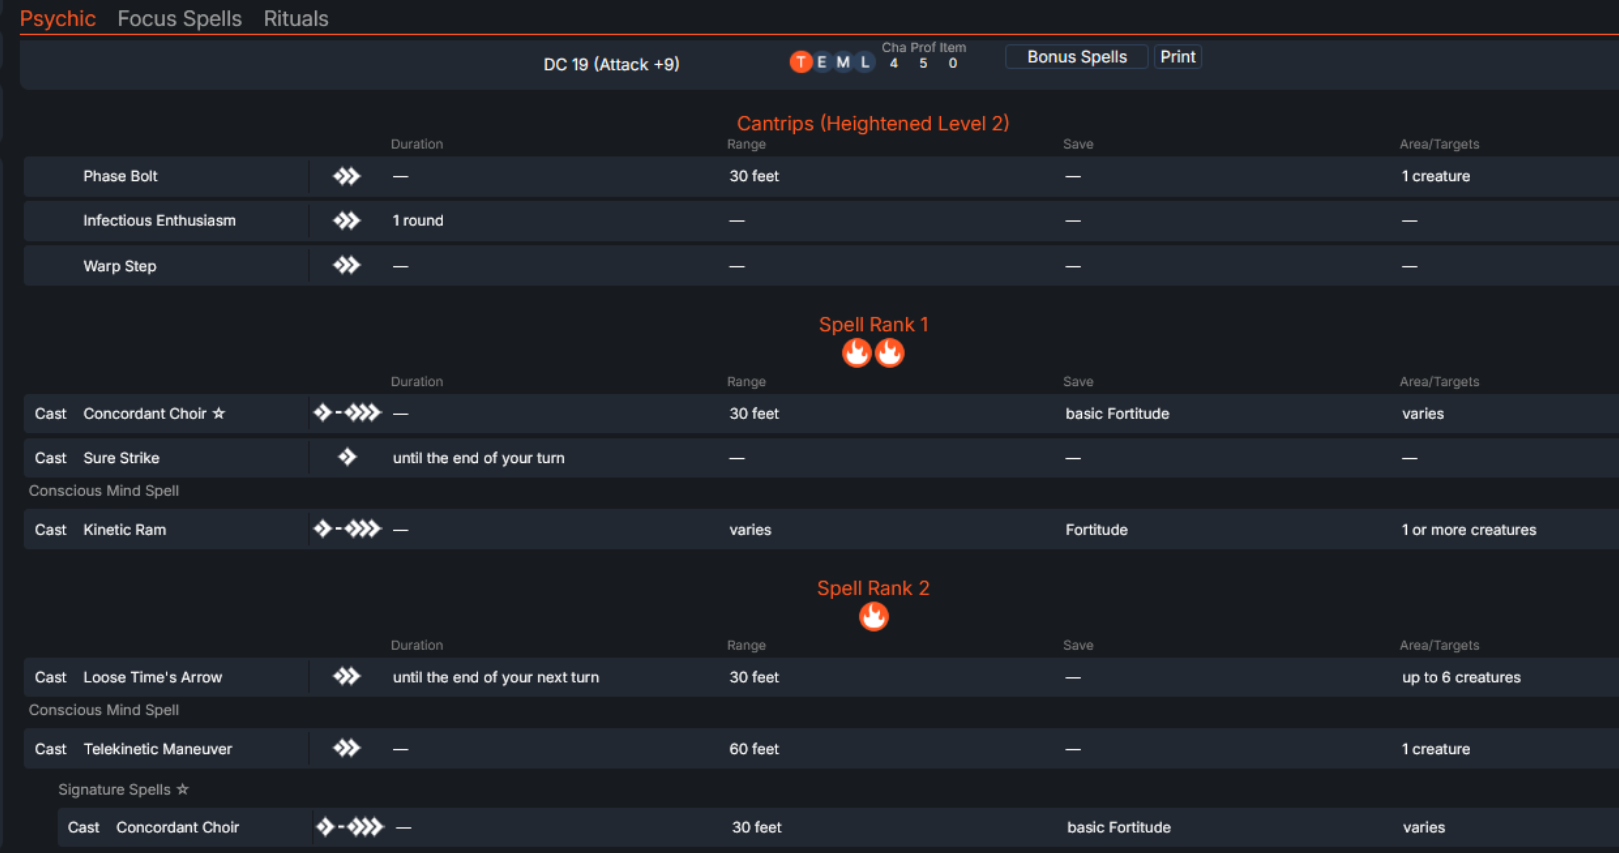Click Kinetic Ram's varies range
Viewport: 1619px width, 853px height.
point(750,530)
